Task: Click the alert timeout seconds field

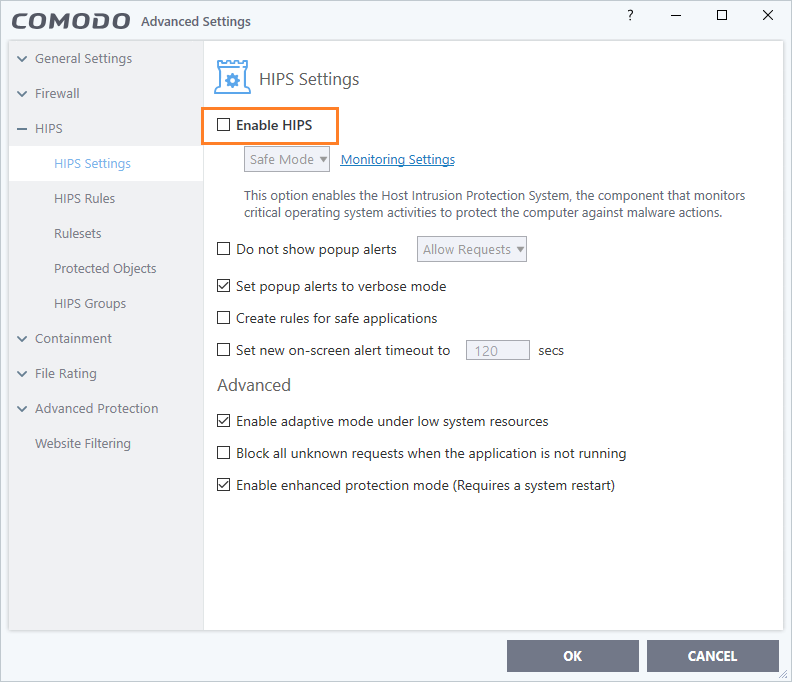Action: [497, 350]
